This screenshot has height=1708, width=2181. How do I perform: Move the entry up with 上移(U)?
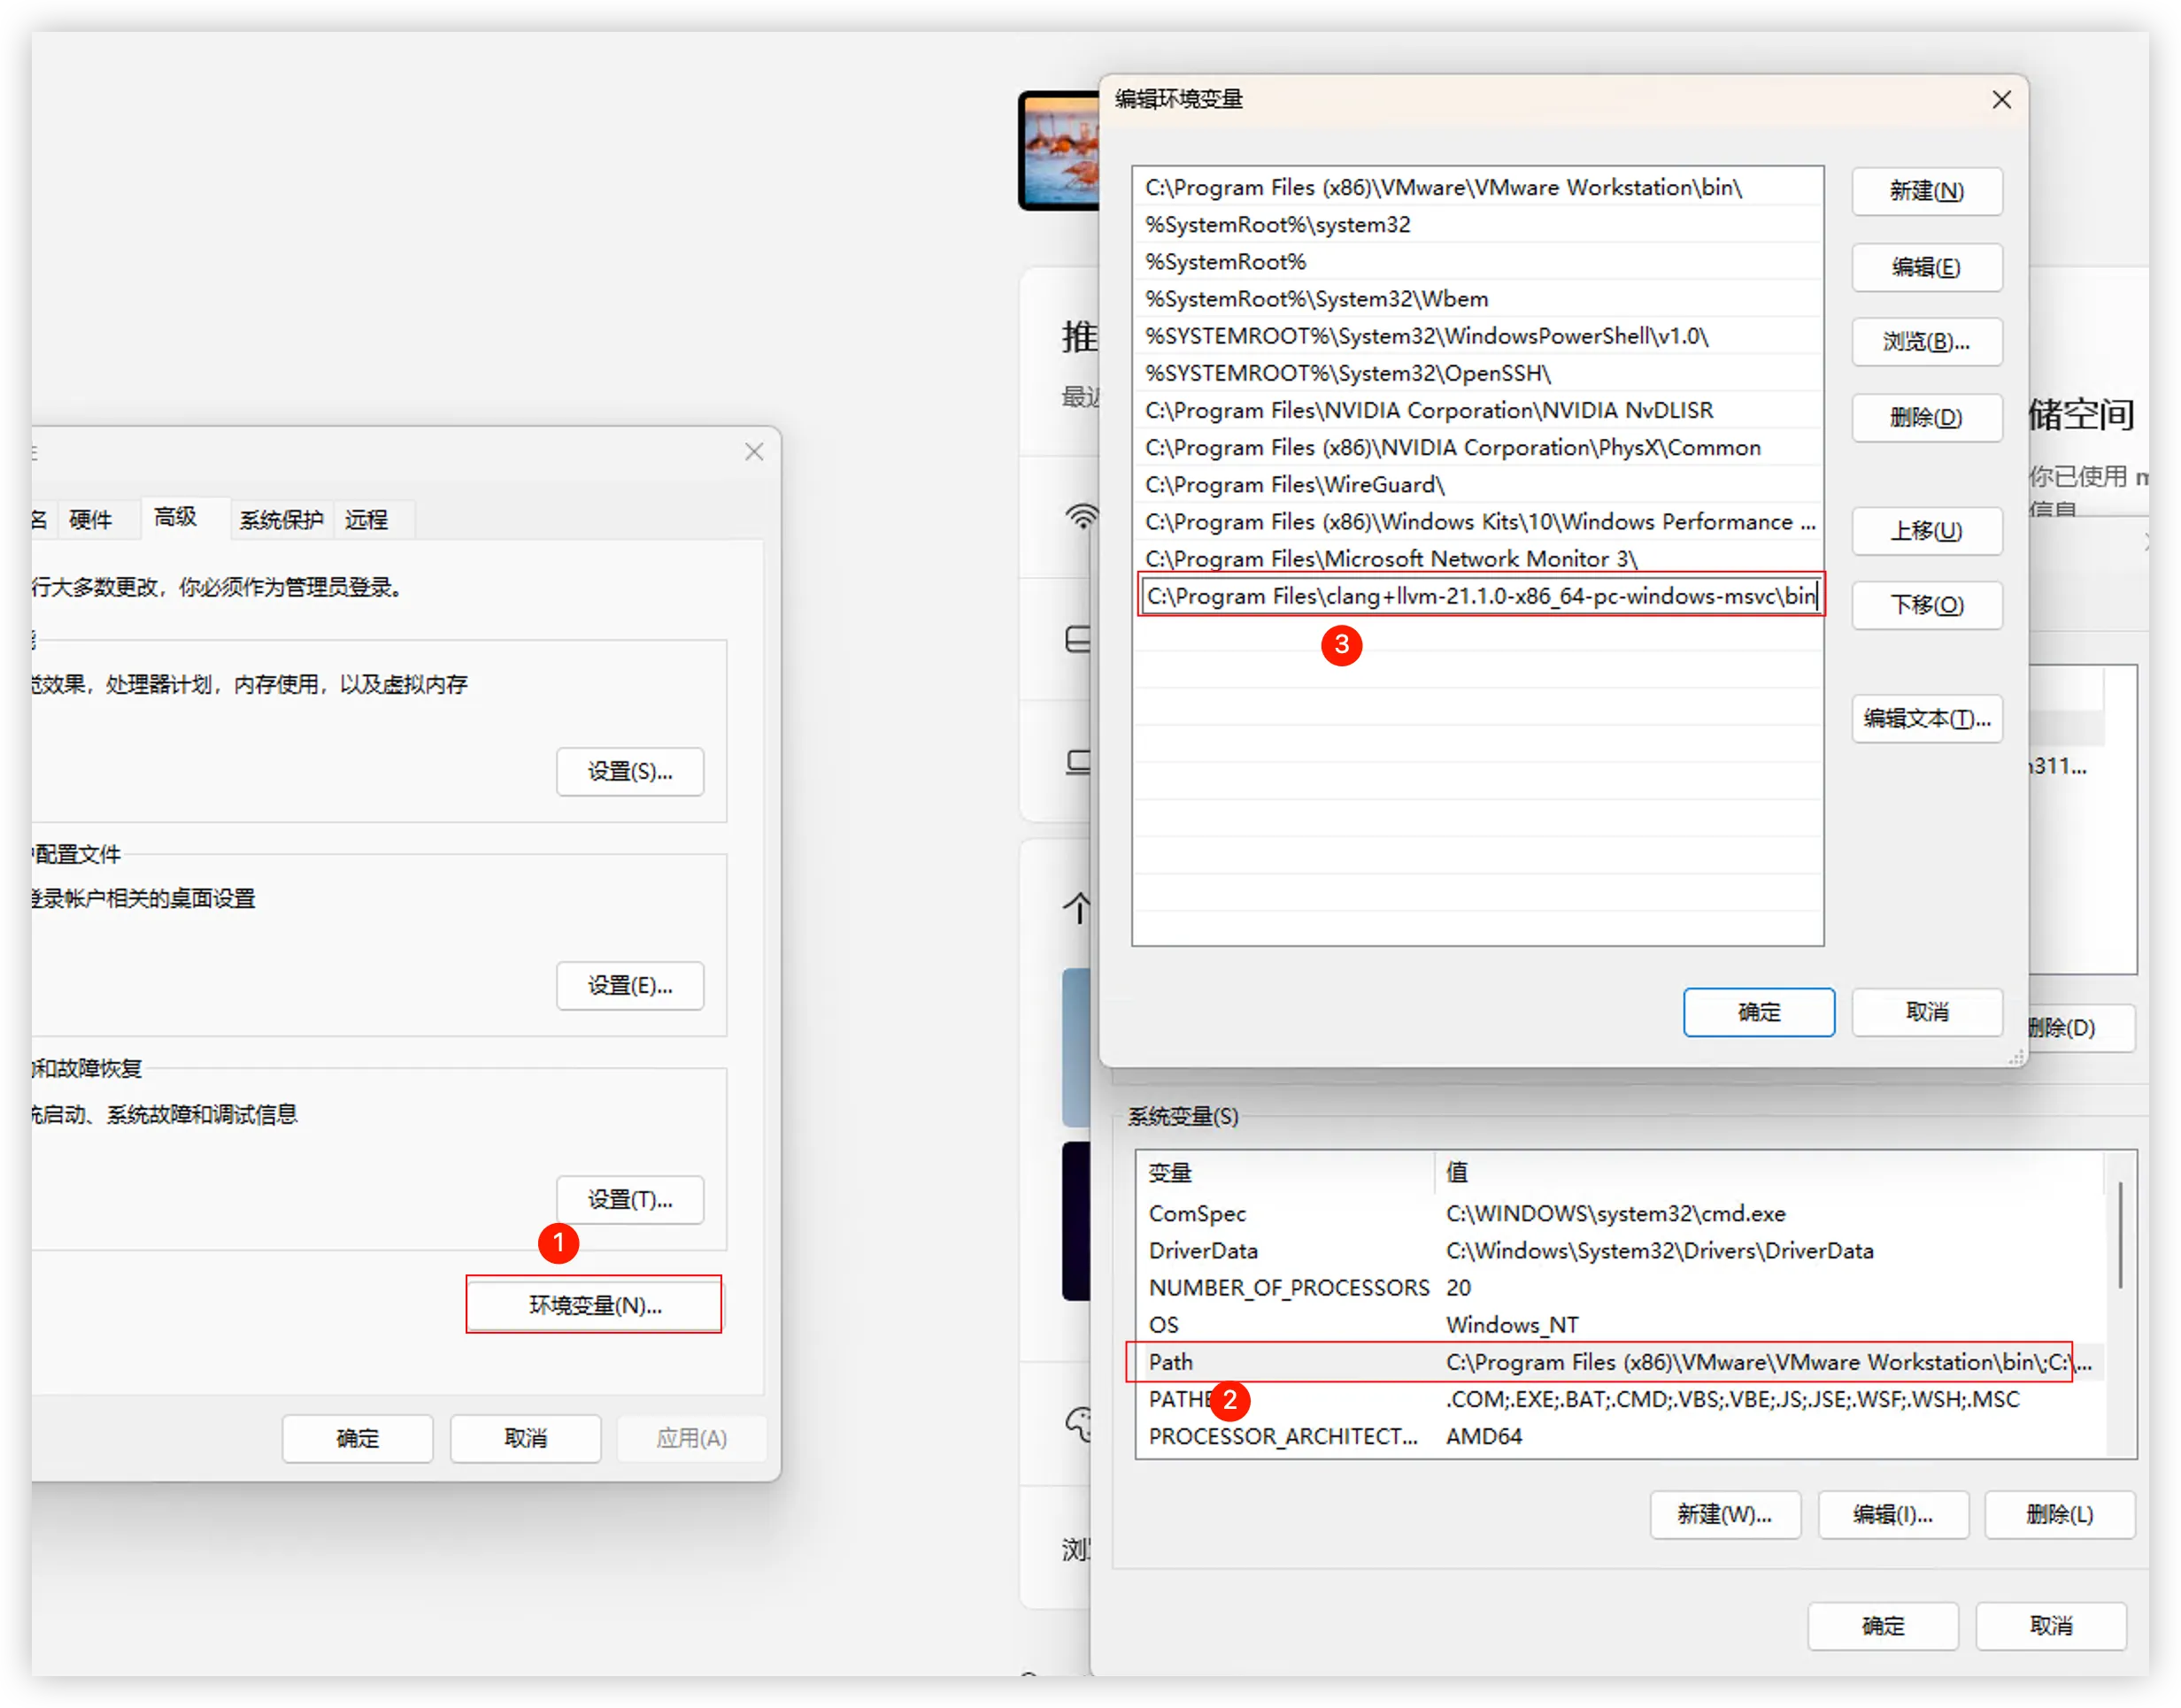click(x=1926, y=530)
